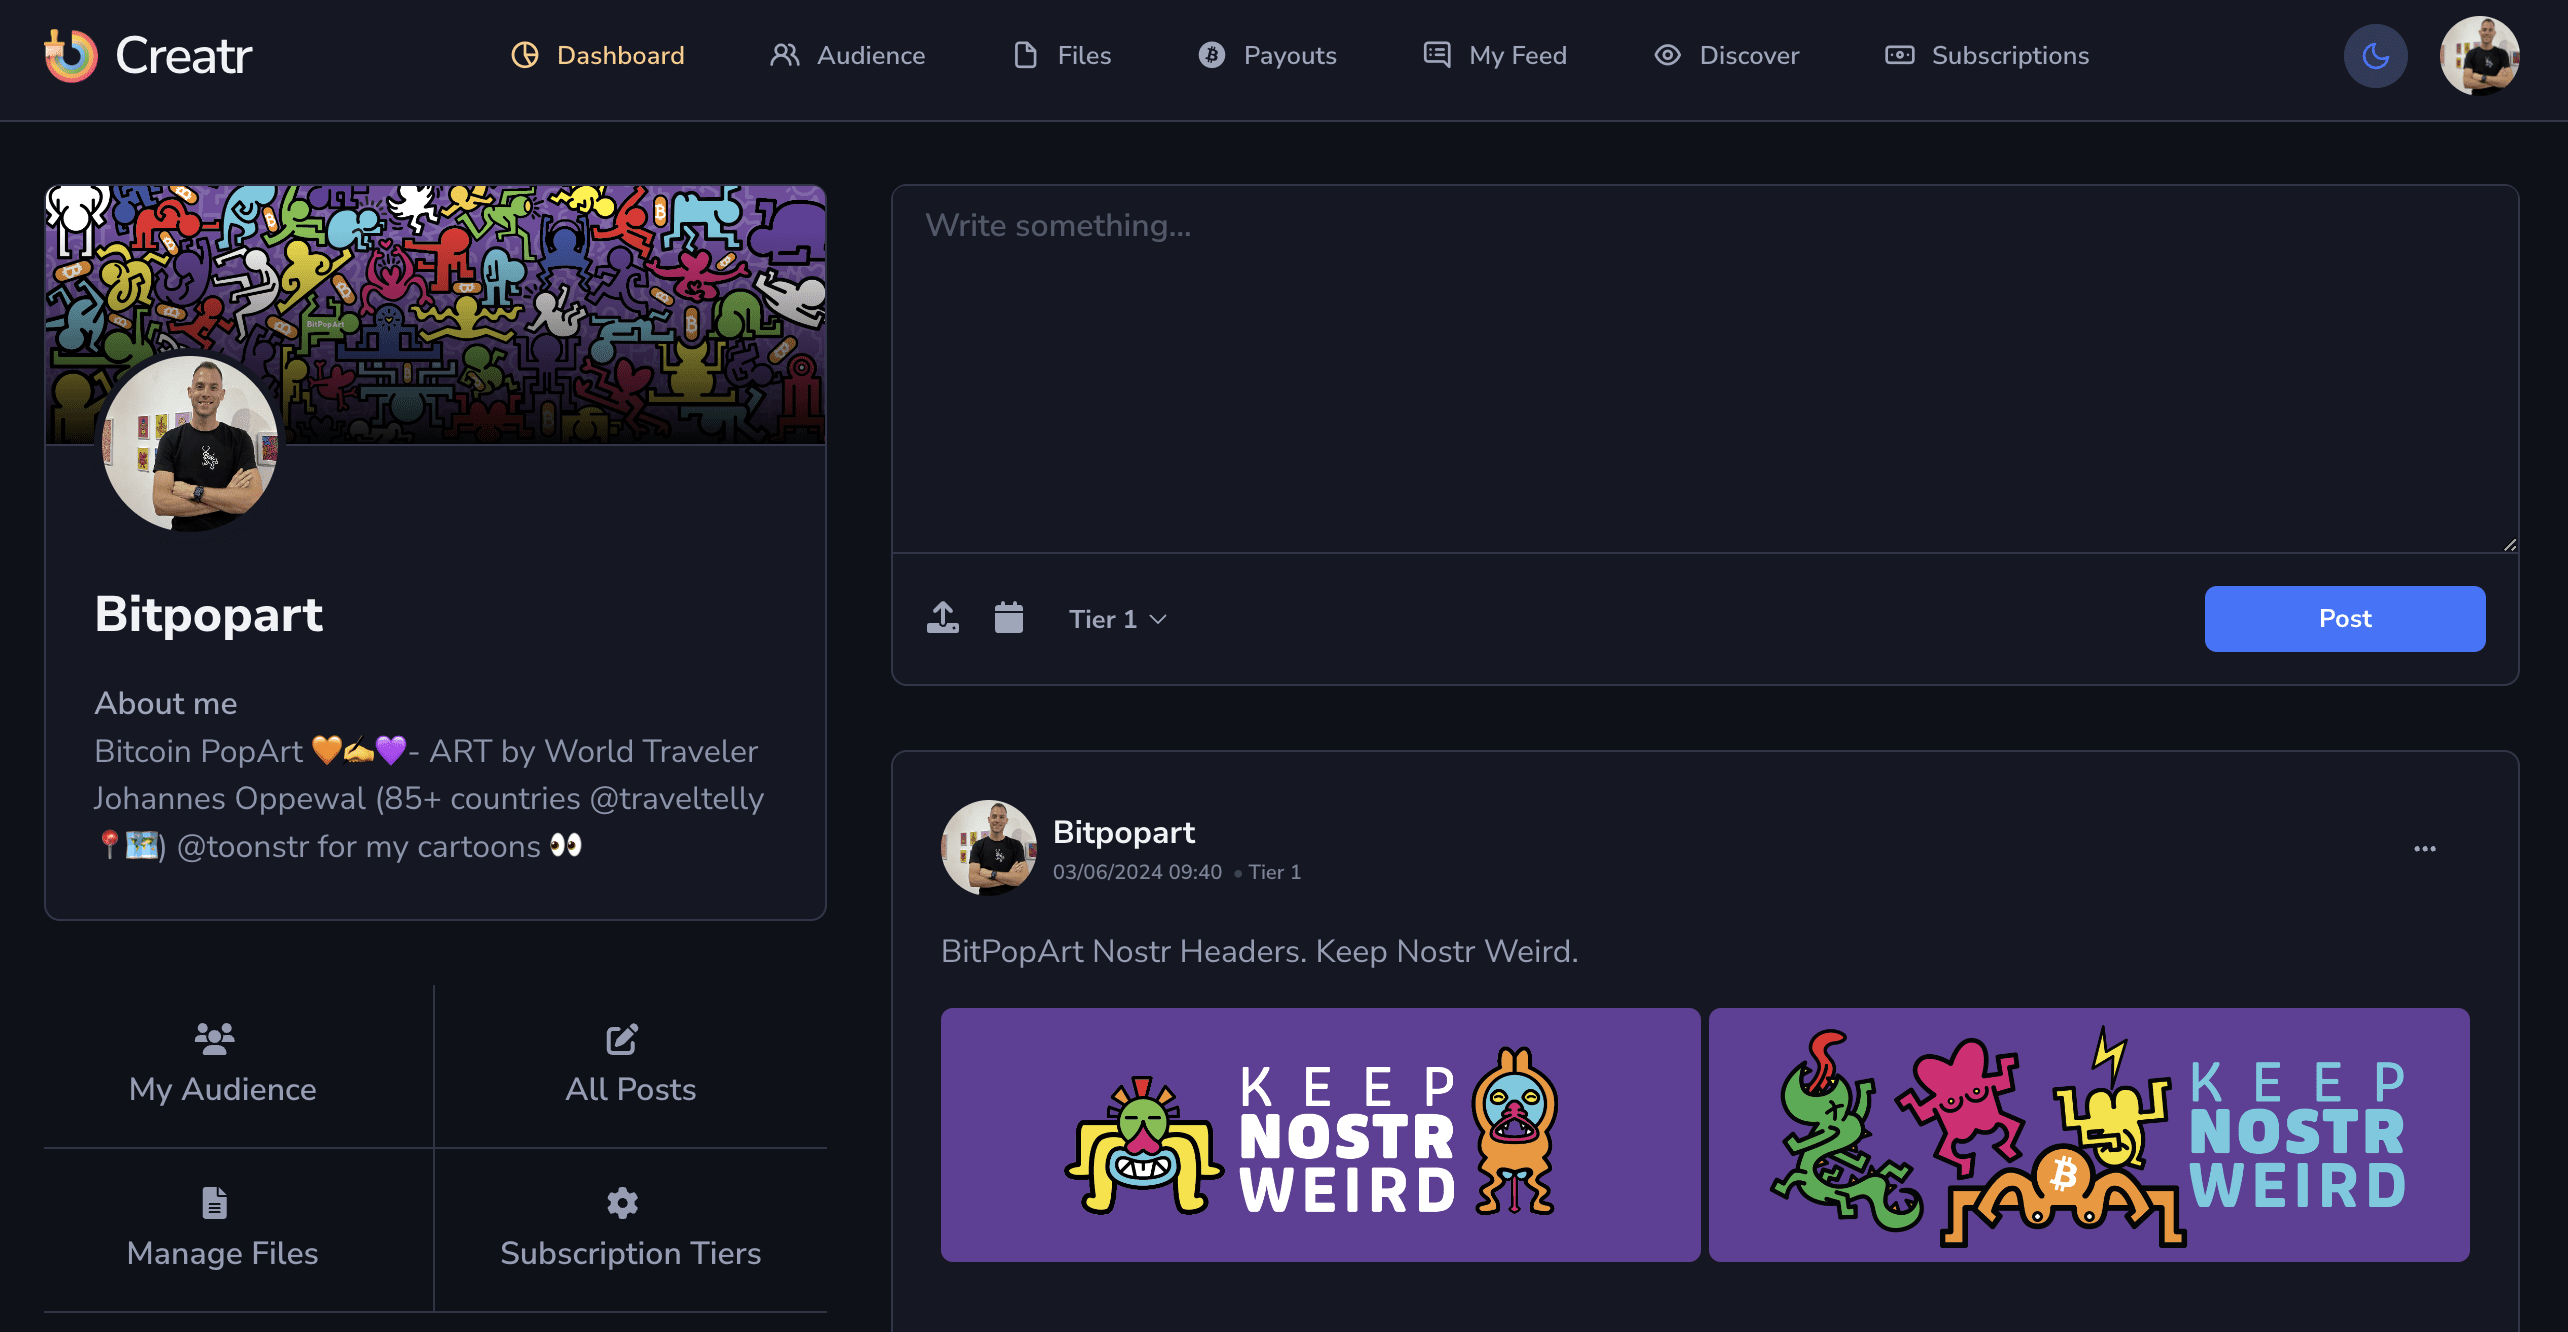Toggle dark mode moon icon
This screenshot has height=1332, width=2568.
2374,54
